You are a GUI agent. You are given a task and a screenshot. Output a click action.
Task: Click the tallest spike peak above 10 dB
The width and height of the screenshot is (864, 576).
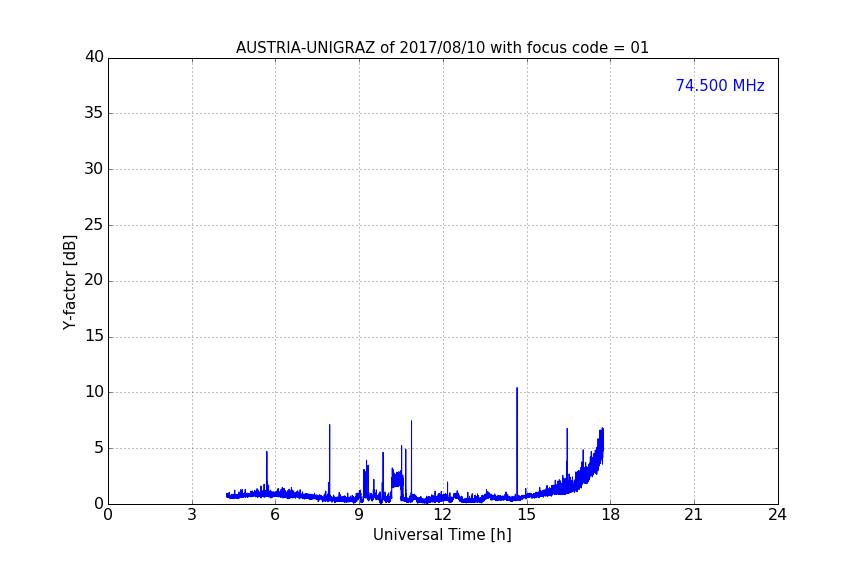(x=517, y=389)
